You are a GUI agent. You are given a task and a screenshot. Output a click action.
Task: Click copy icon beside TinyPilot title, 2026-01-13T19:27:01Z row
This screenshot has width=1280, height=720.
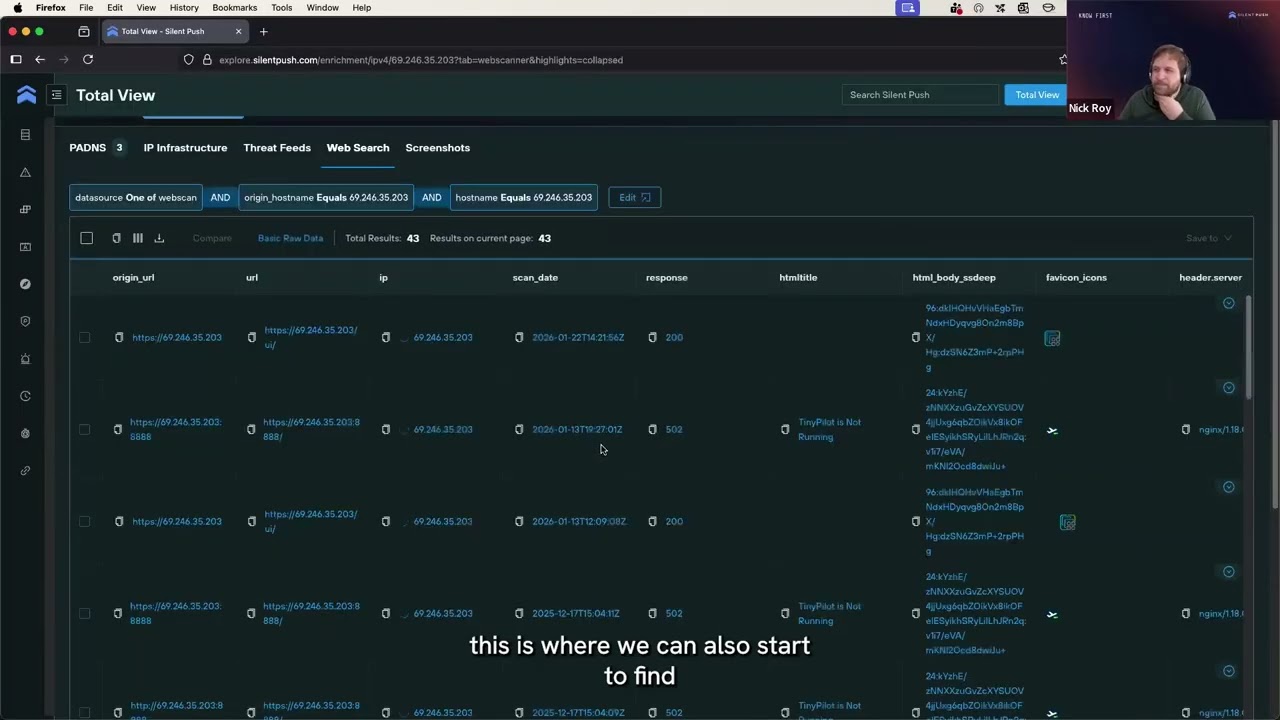785,430
